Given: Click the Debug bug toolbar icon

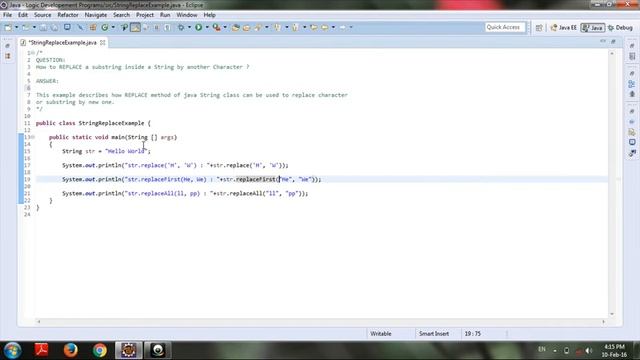Looking at the screenshot, I should (x=181, y=27).
